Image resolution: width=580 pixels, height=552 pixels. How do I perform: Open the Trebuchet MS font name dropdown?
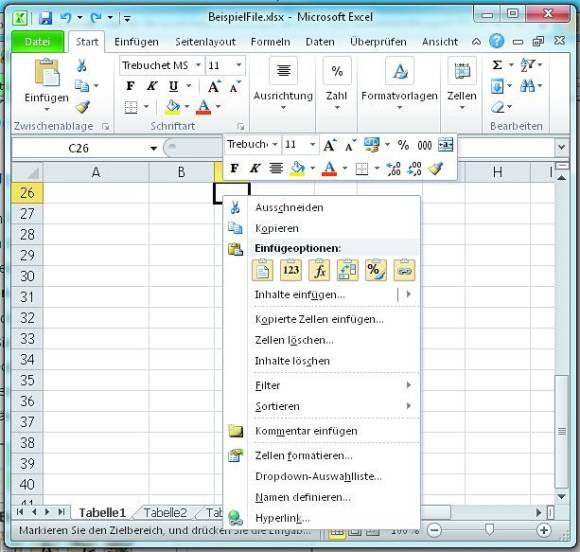[x=198, y=65]
